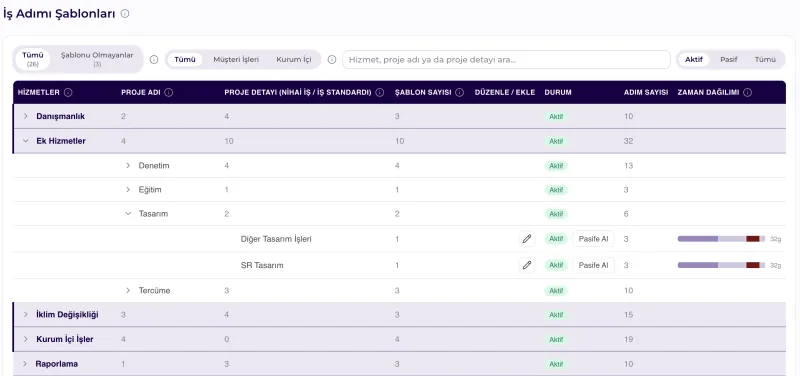The width and height of the screenshot is (800, 376).
Task: Click the SR Tasarım row label
Action: tap(262, 265)
